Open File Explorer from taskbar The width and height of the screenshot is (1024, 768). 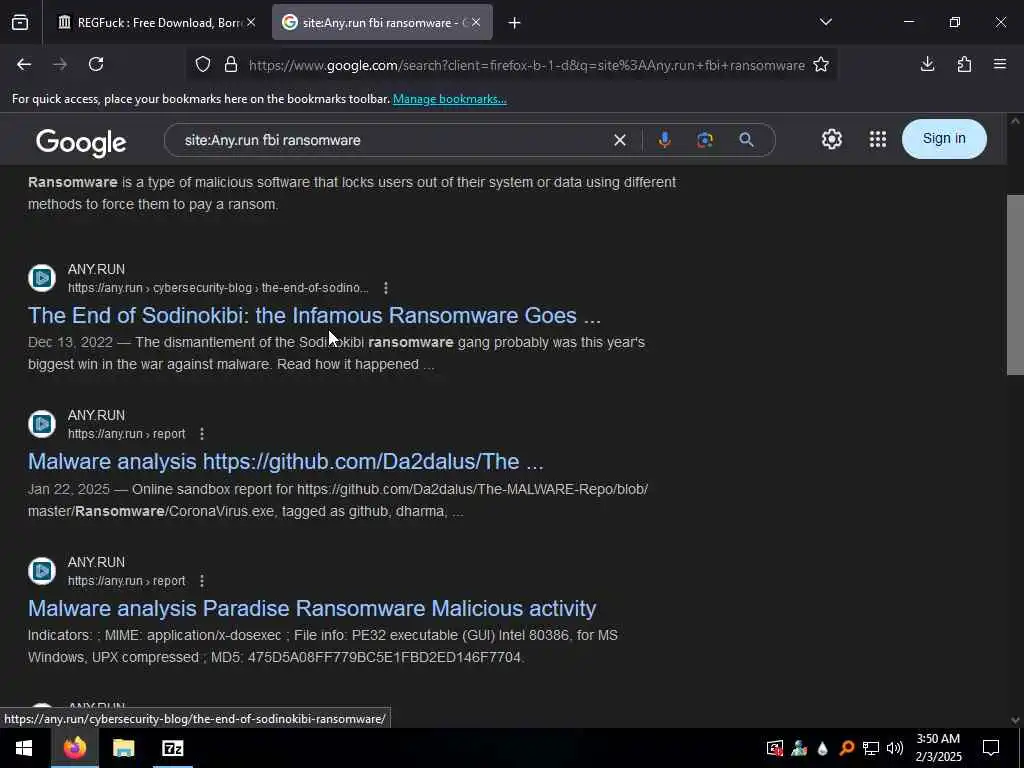coord(123,748)
